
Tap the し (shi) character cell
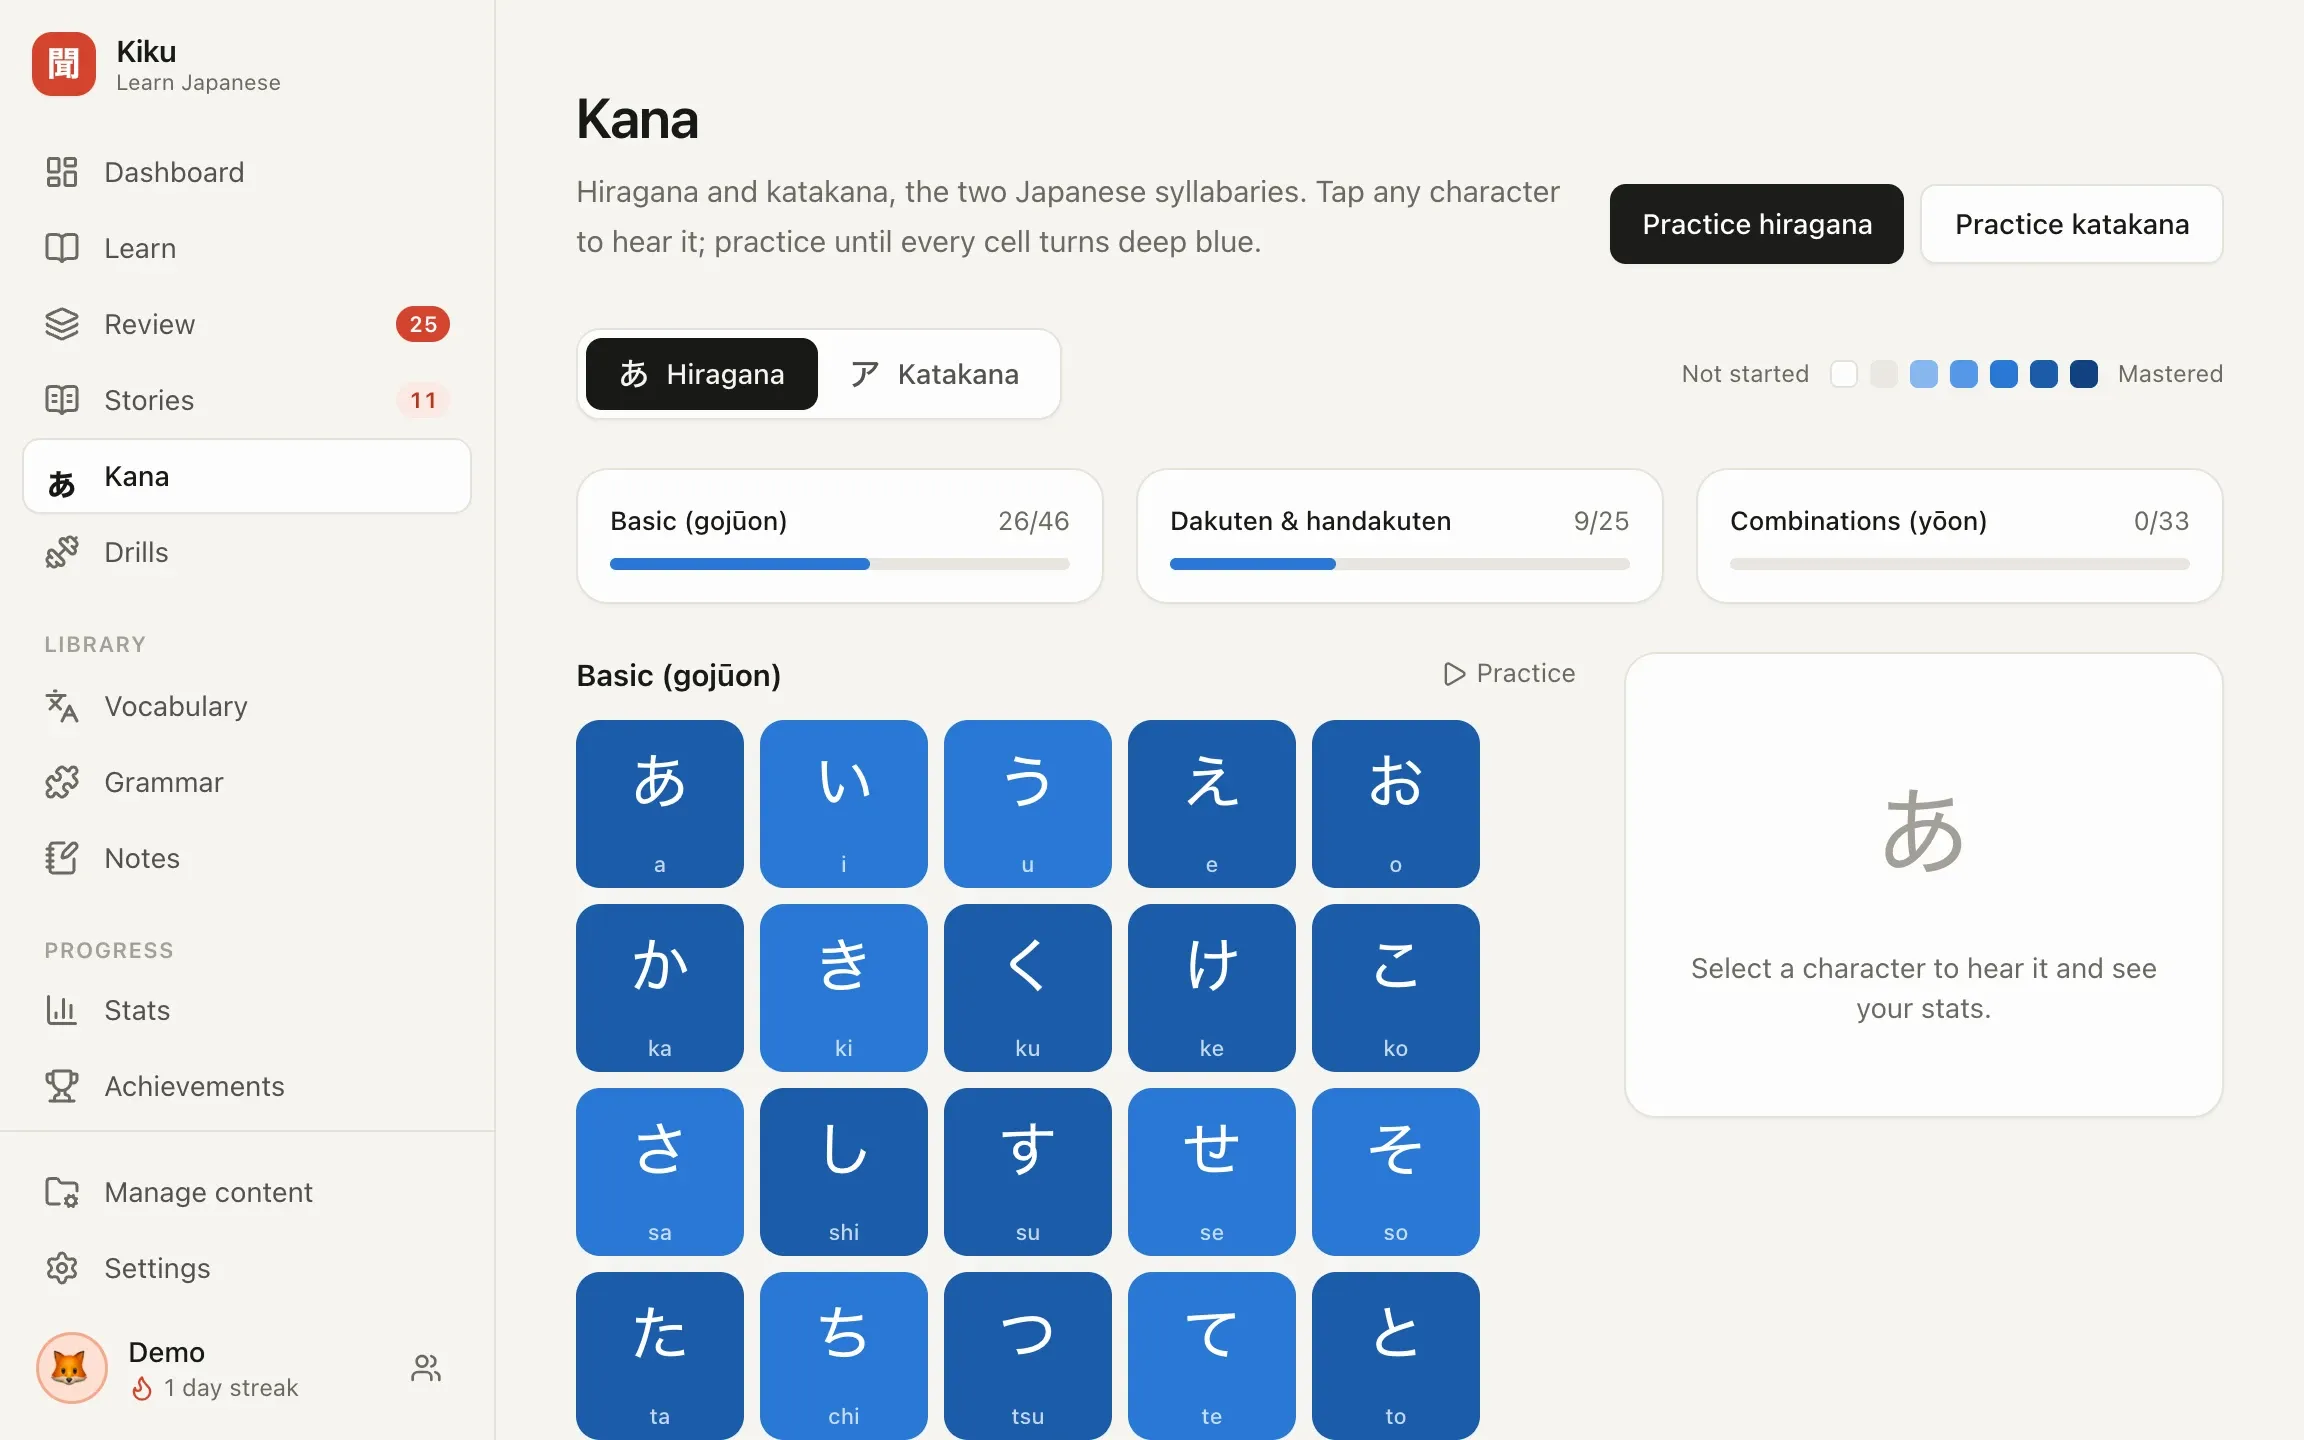click(844, 1172)
